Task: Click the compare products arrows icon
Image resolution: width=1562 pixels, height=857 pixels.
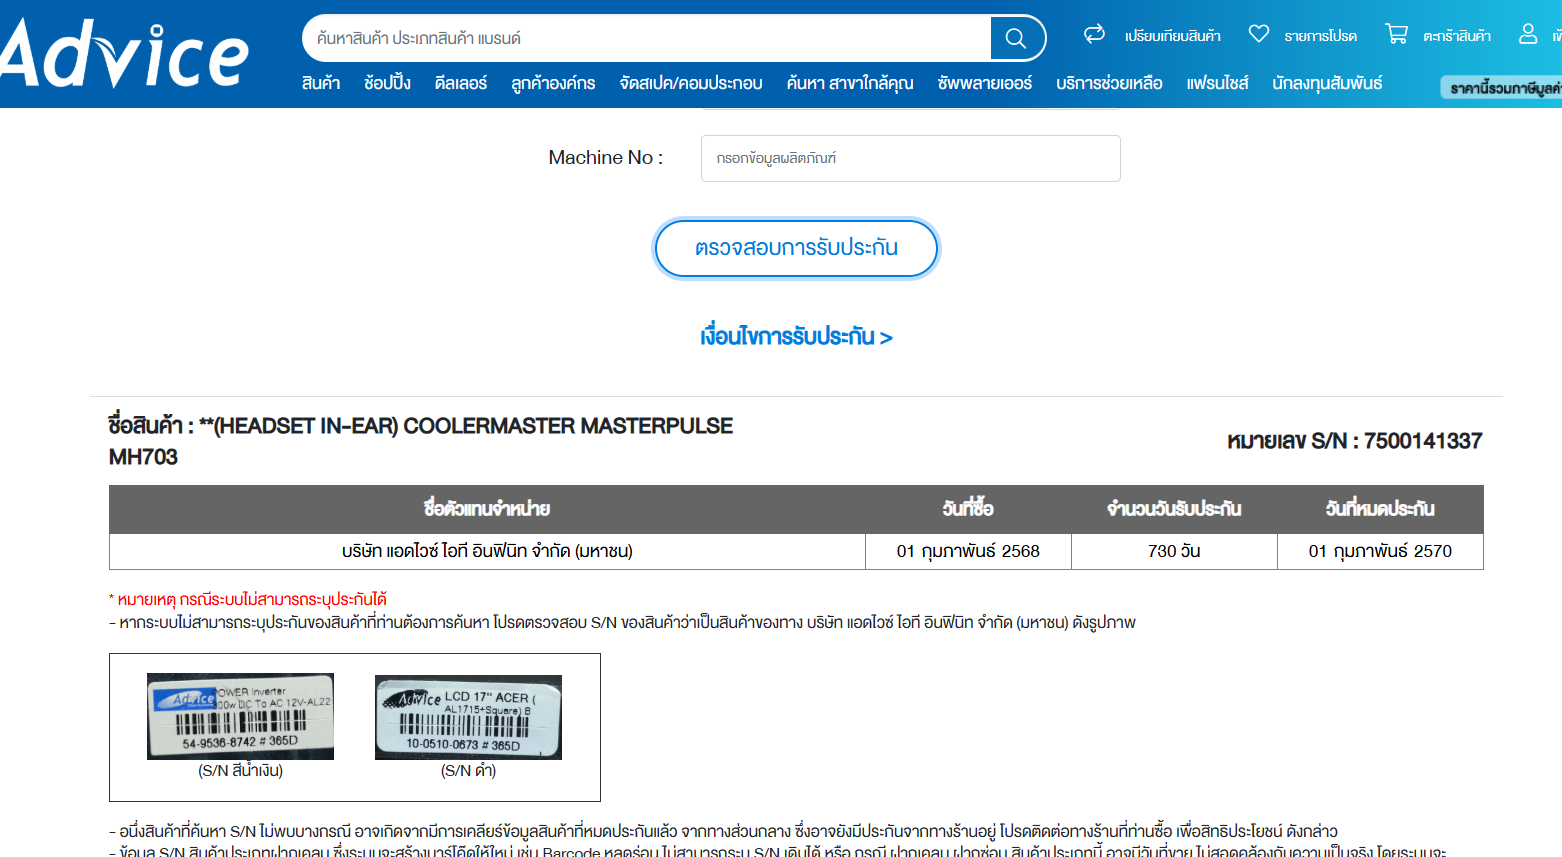Action: click(1095, 34)
